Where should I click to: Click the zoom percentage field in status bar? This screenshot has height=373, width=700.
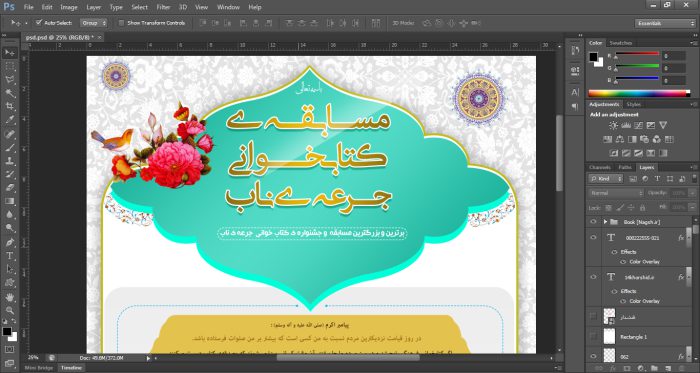[x=33, y=358]
